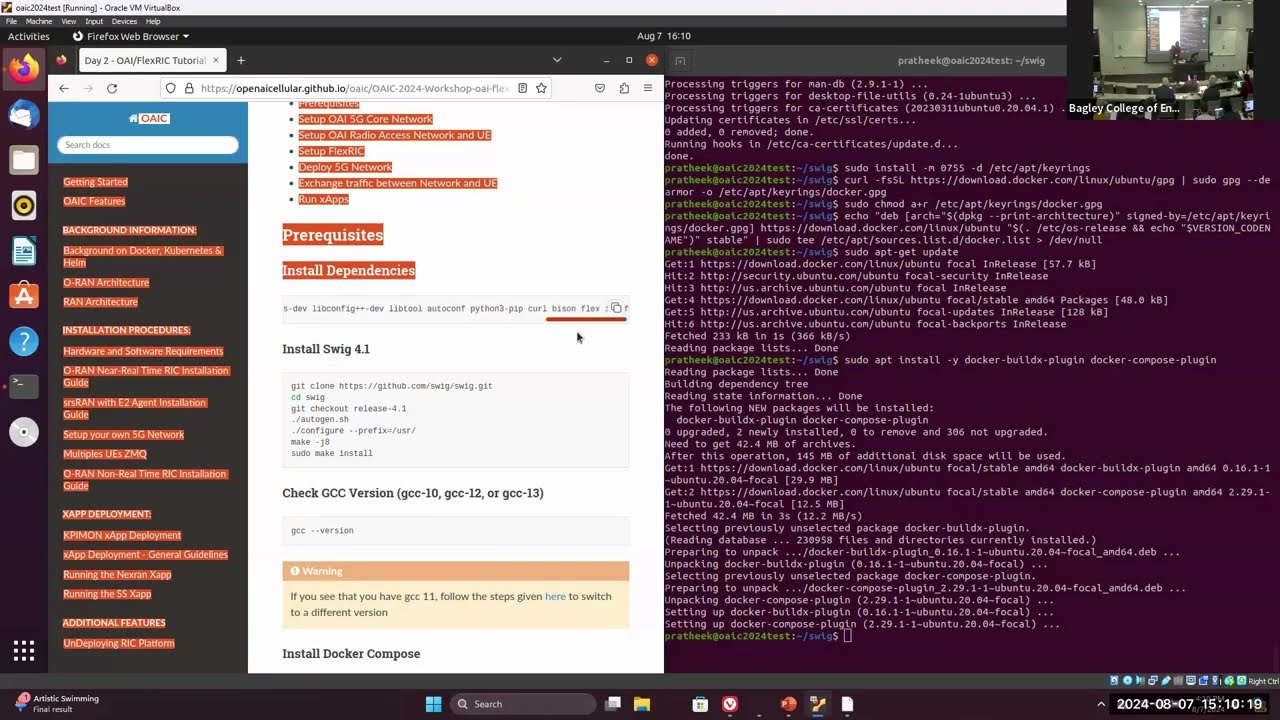This screenshot has width=1280, height=720.
Task: Open the VirtualBox Devices menu
Action: point(124,21)
